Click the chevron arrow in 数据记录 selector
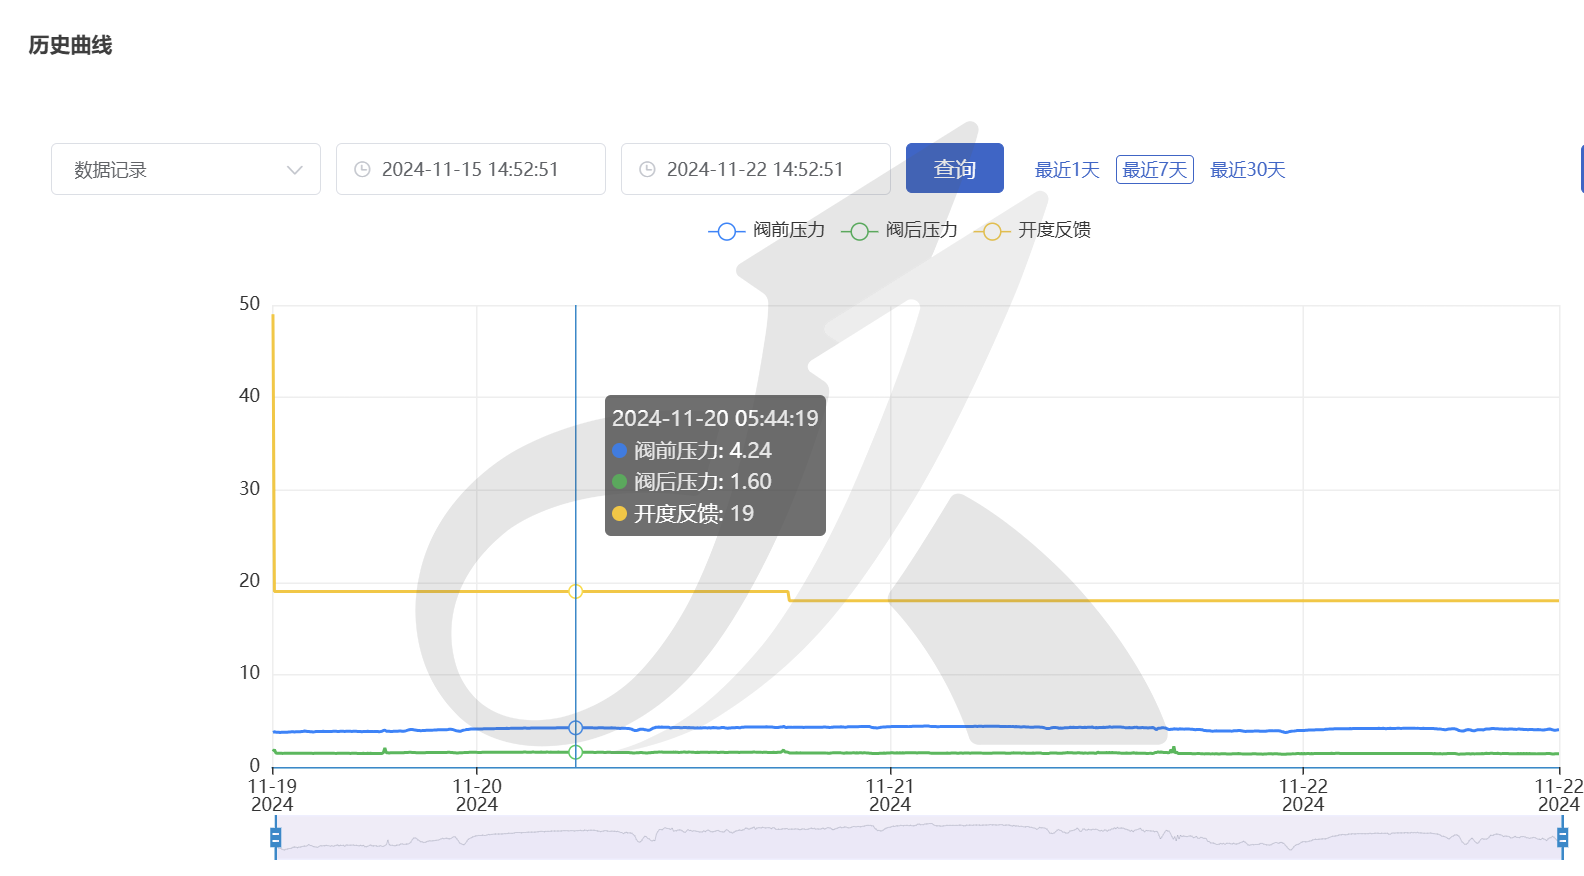 pos(295,170)
